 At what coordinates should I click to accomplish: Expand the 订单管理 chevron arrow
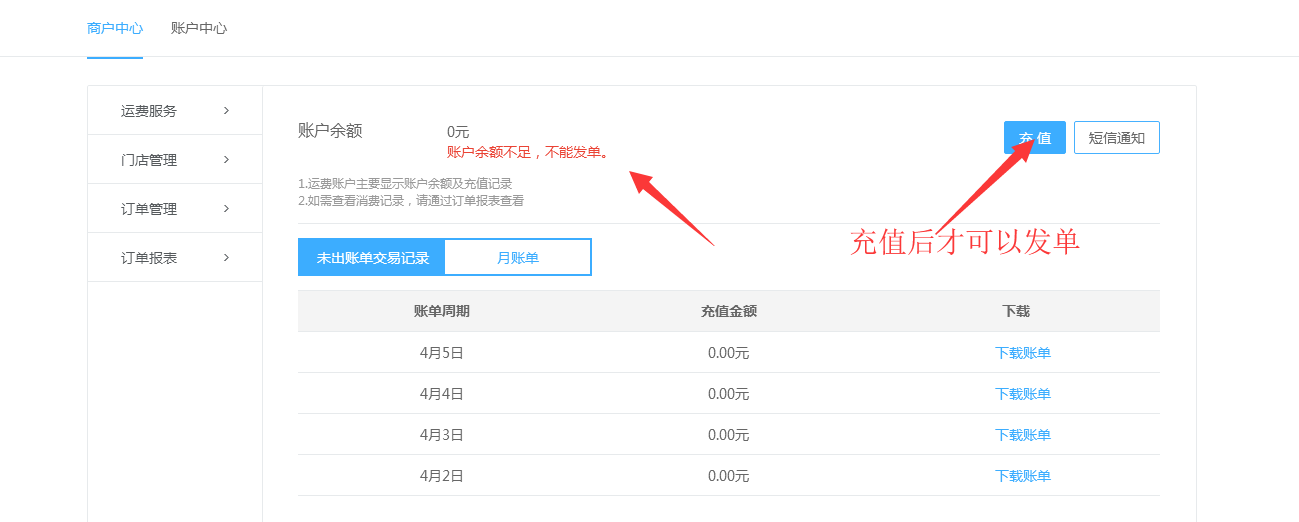[227, 208]
